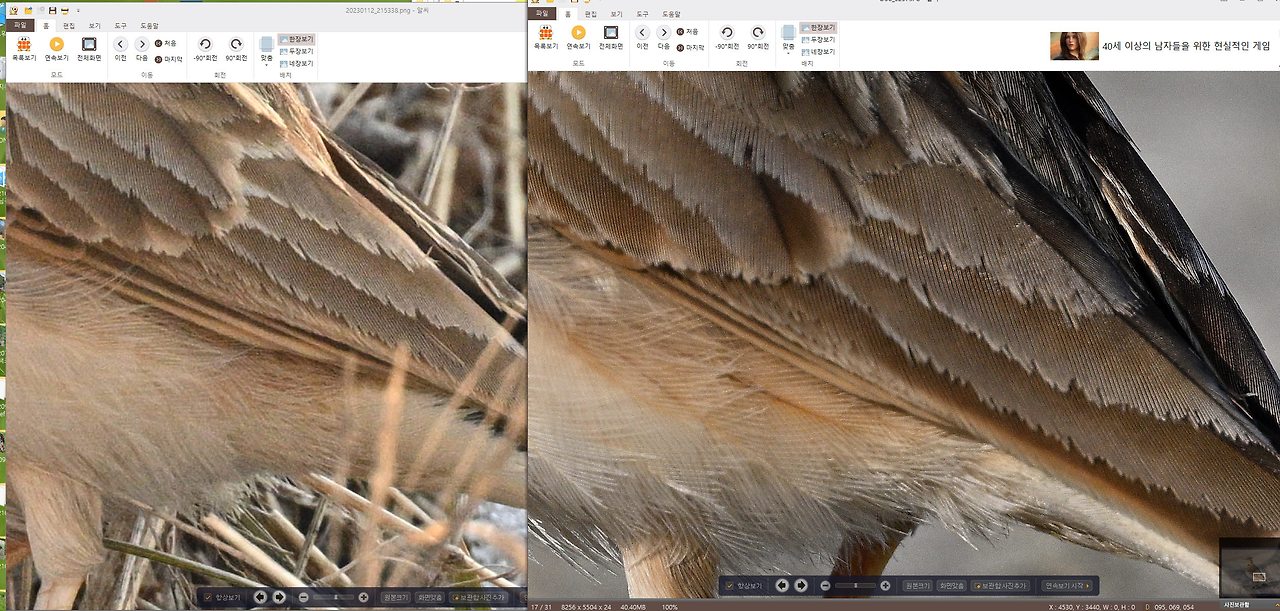Click previous arrow in right bottom bar
Viewport: 1280px width, 611px height.
click(x=782, y=586)
